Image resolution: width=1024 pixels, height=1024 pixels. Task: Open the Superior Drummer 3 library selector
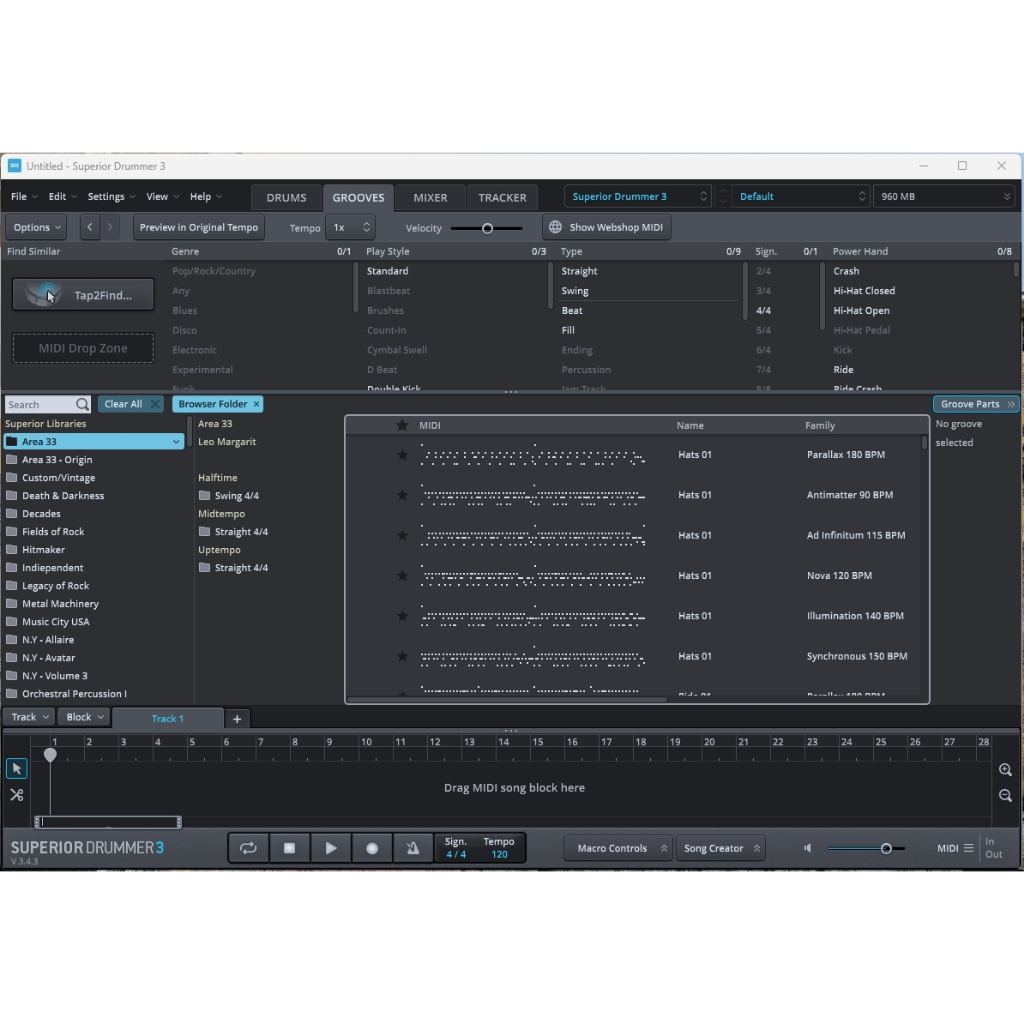638,197
